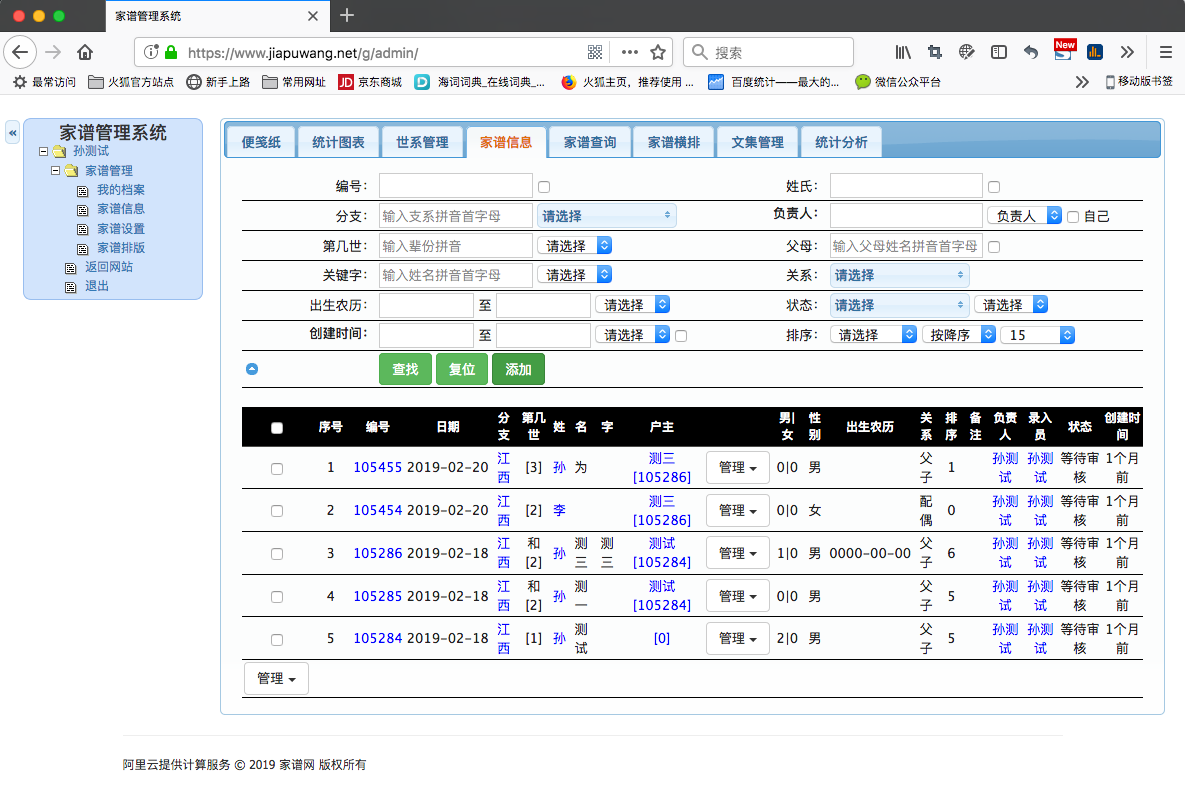Tick the checkbox beside 编号 field
The height and width of the screenshot is (798, 1185).
(x=544, y=187)
